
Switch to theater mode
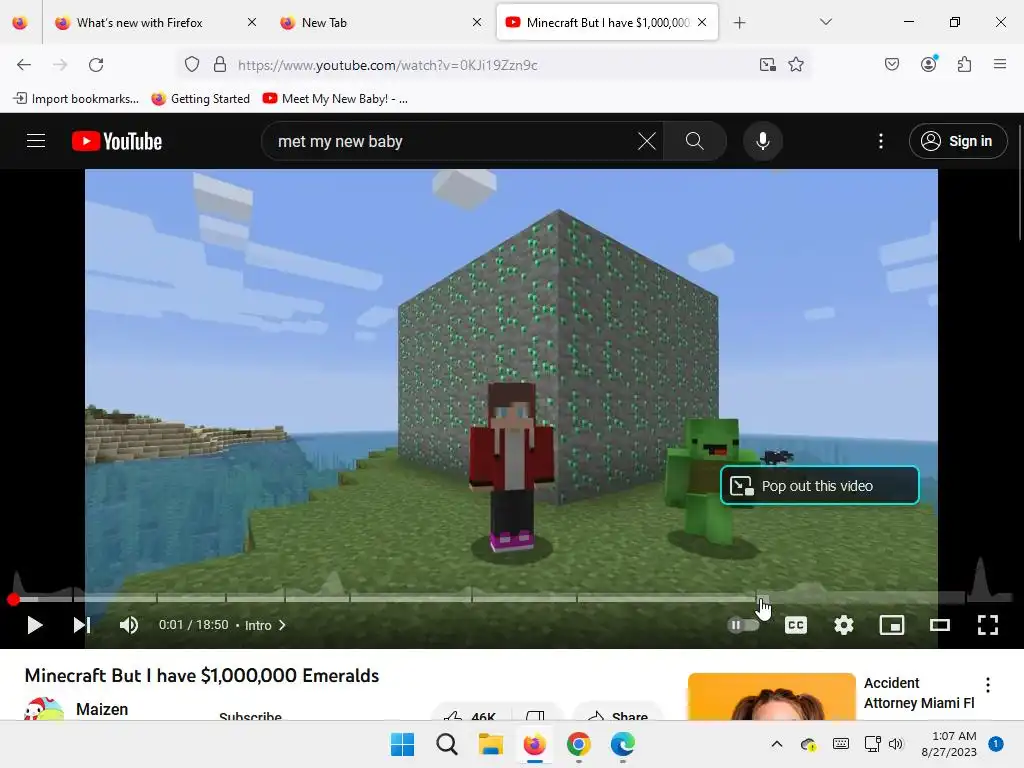(940, 625)
